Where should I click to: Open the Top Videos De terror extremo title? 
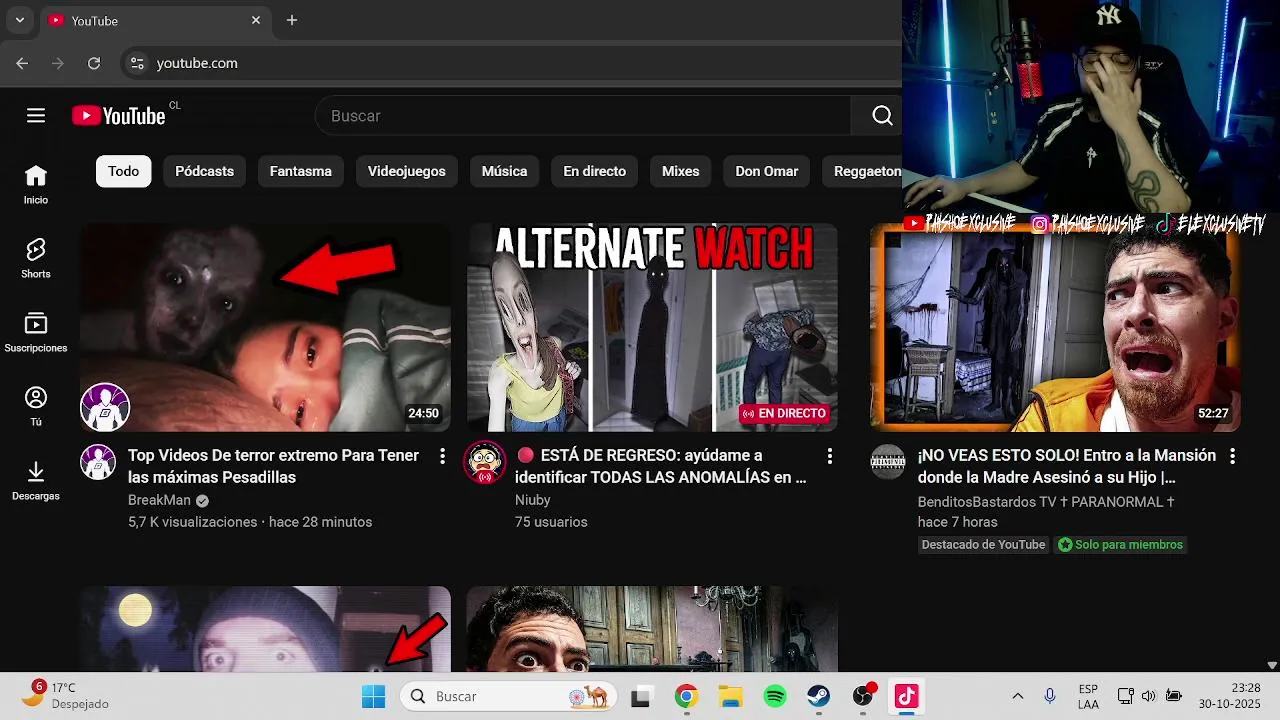tap(273, 466)
